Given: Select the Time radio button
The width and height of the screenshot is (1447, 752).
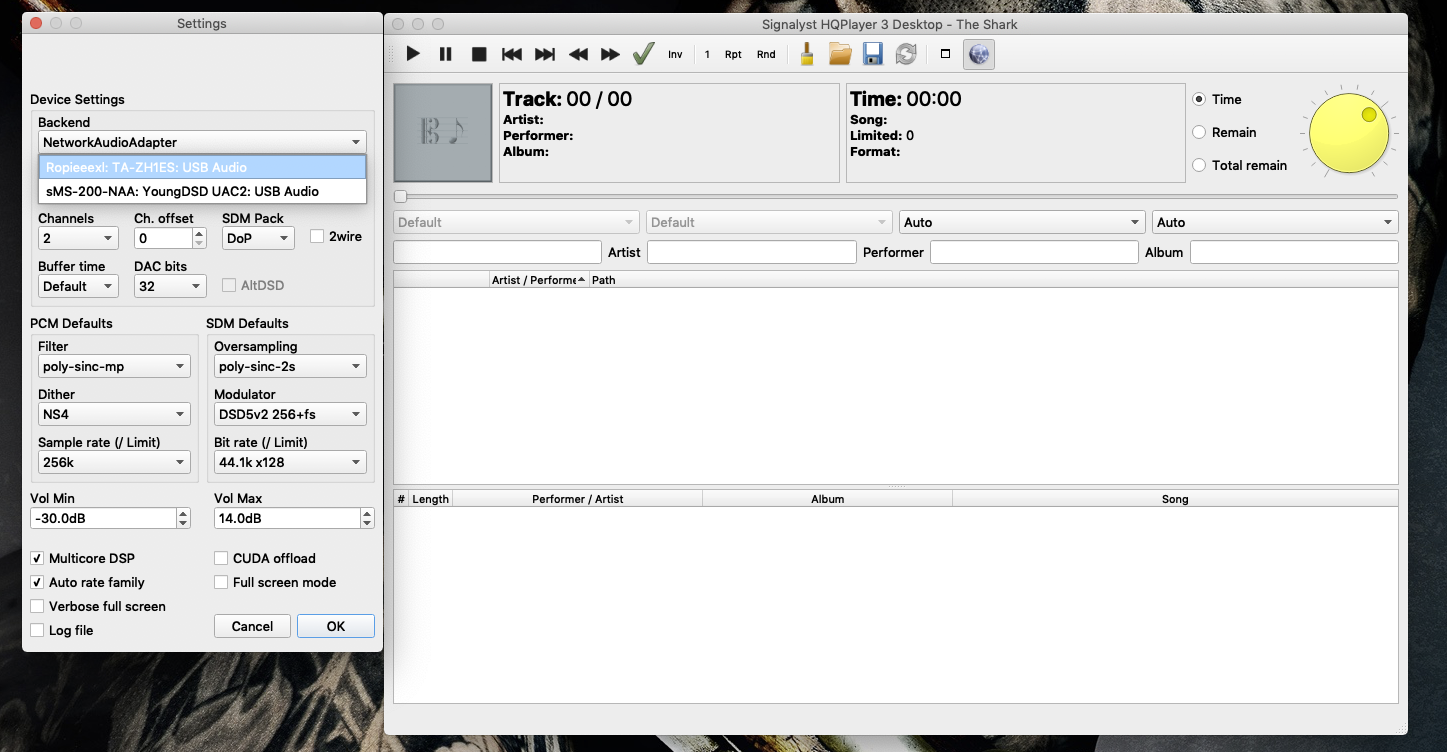Looking at the screenshot, I should (1199, 99).
